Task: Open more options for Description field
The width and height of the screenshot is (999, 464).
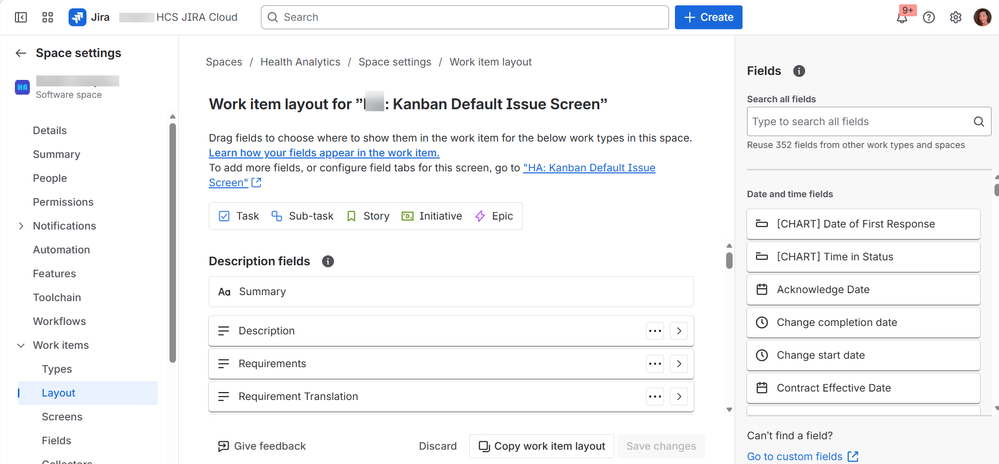Action: point(655,331)
